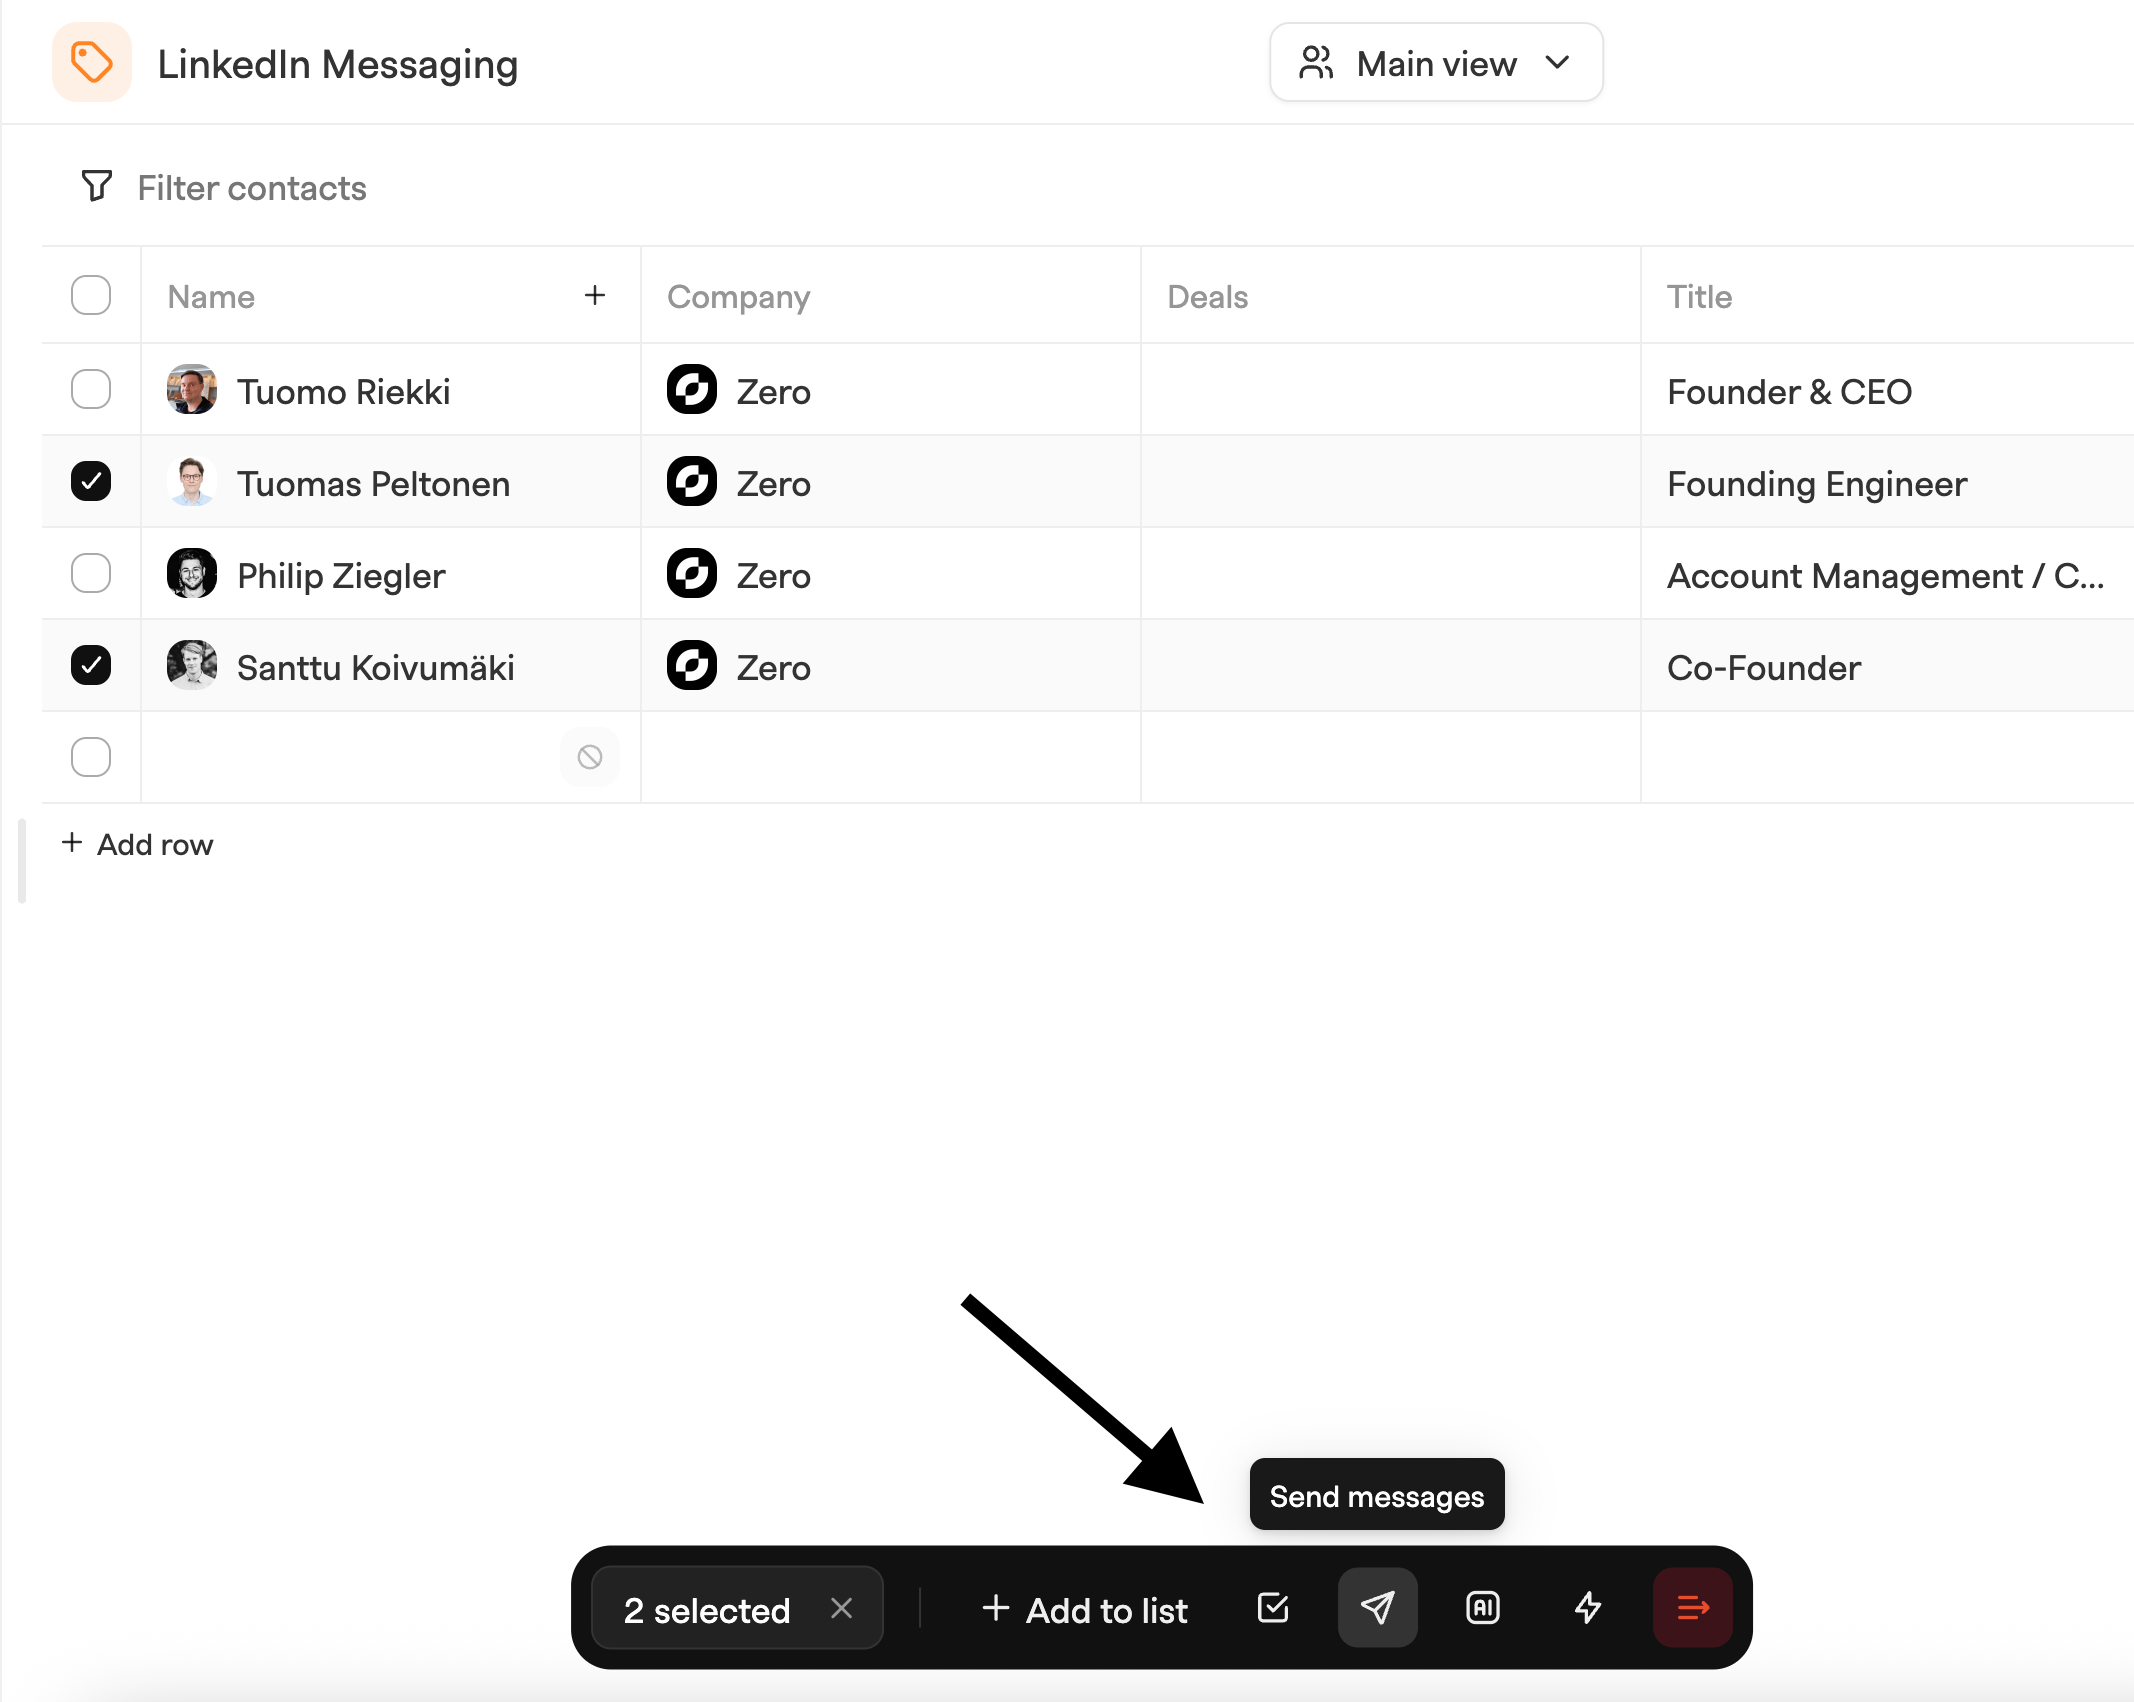Click Add to list button

point(1085,1610)
